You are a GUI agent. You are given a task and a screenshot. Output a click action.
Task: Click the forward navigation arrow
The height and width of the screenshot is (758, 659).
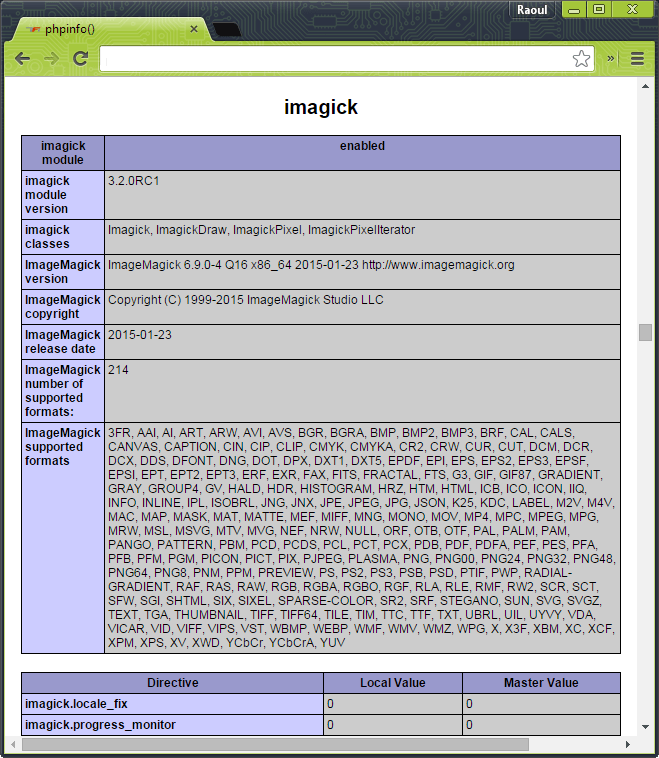[x=51, y=59]
